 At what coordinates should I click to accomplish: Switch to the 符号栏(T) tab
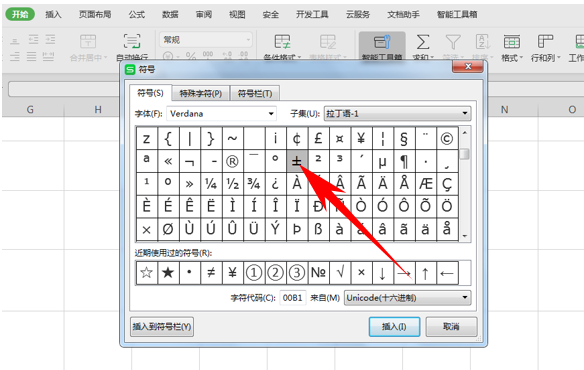tap(255, 94)
